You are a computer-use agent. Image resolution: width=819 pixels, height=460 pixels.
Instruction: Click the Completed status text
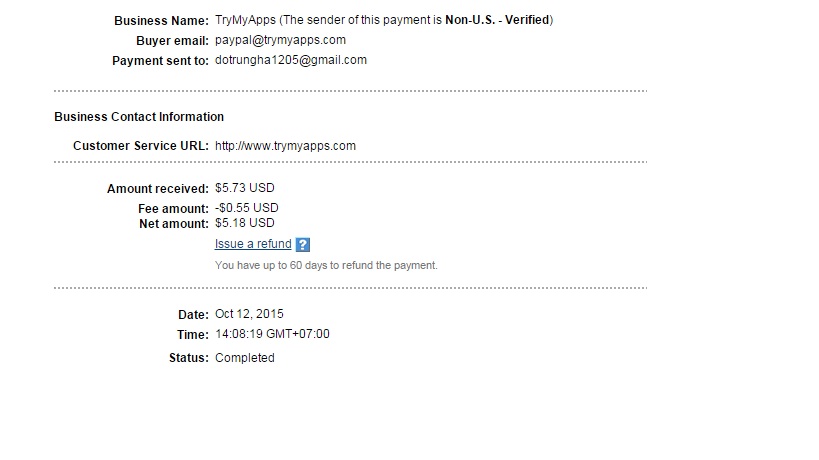pos(244,358)
